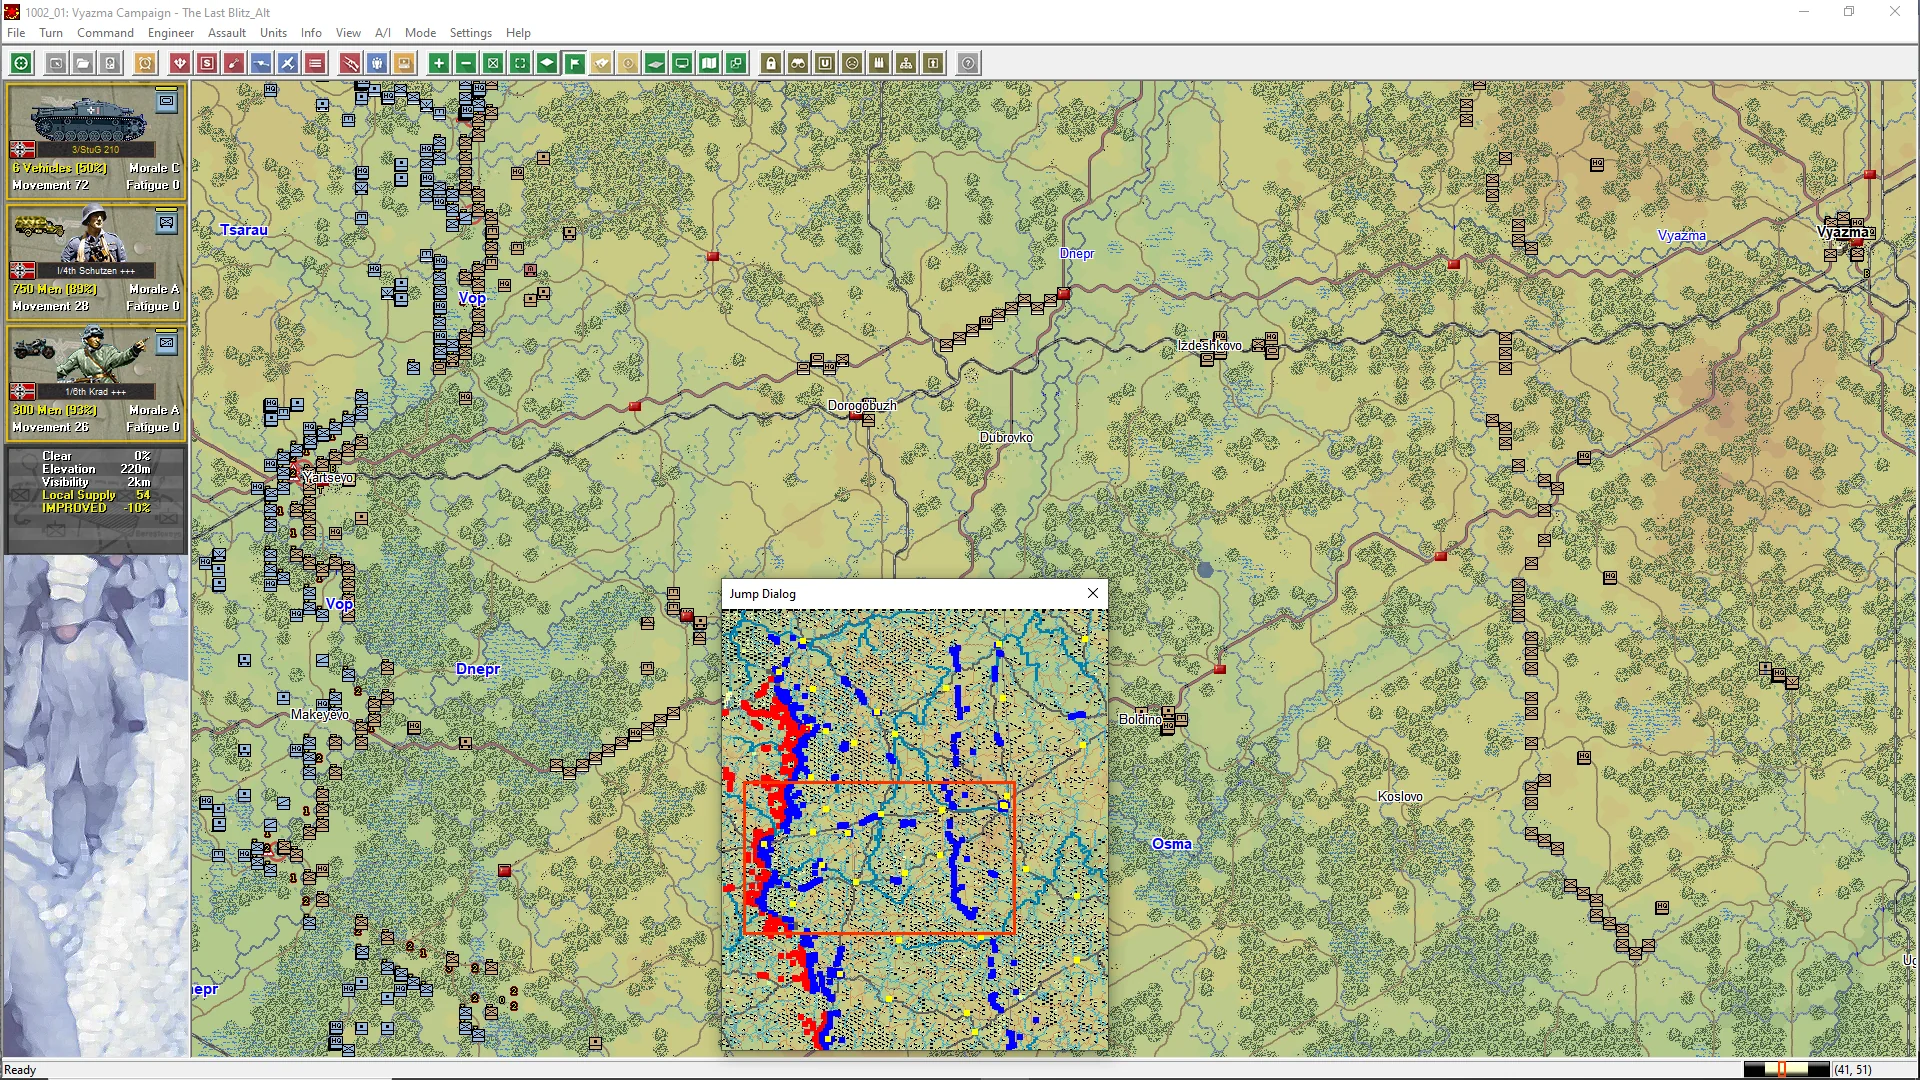Click the green plus zoom-in toolbar icon

[x=438, y=63]
